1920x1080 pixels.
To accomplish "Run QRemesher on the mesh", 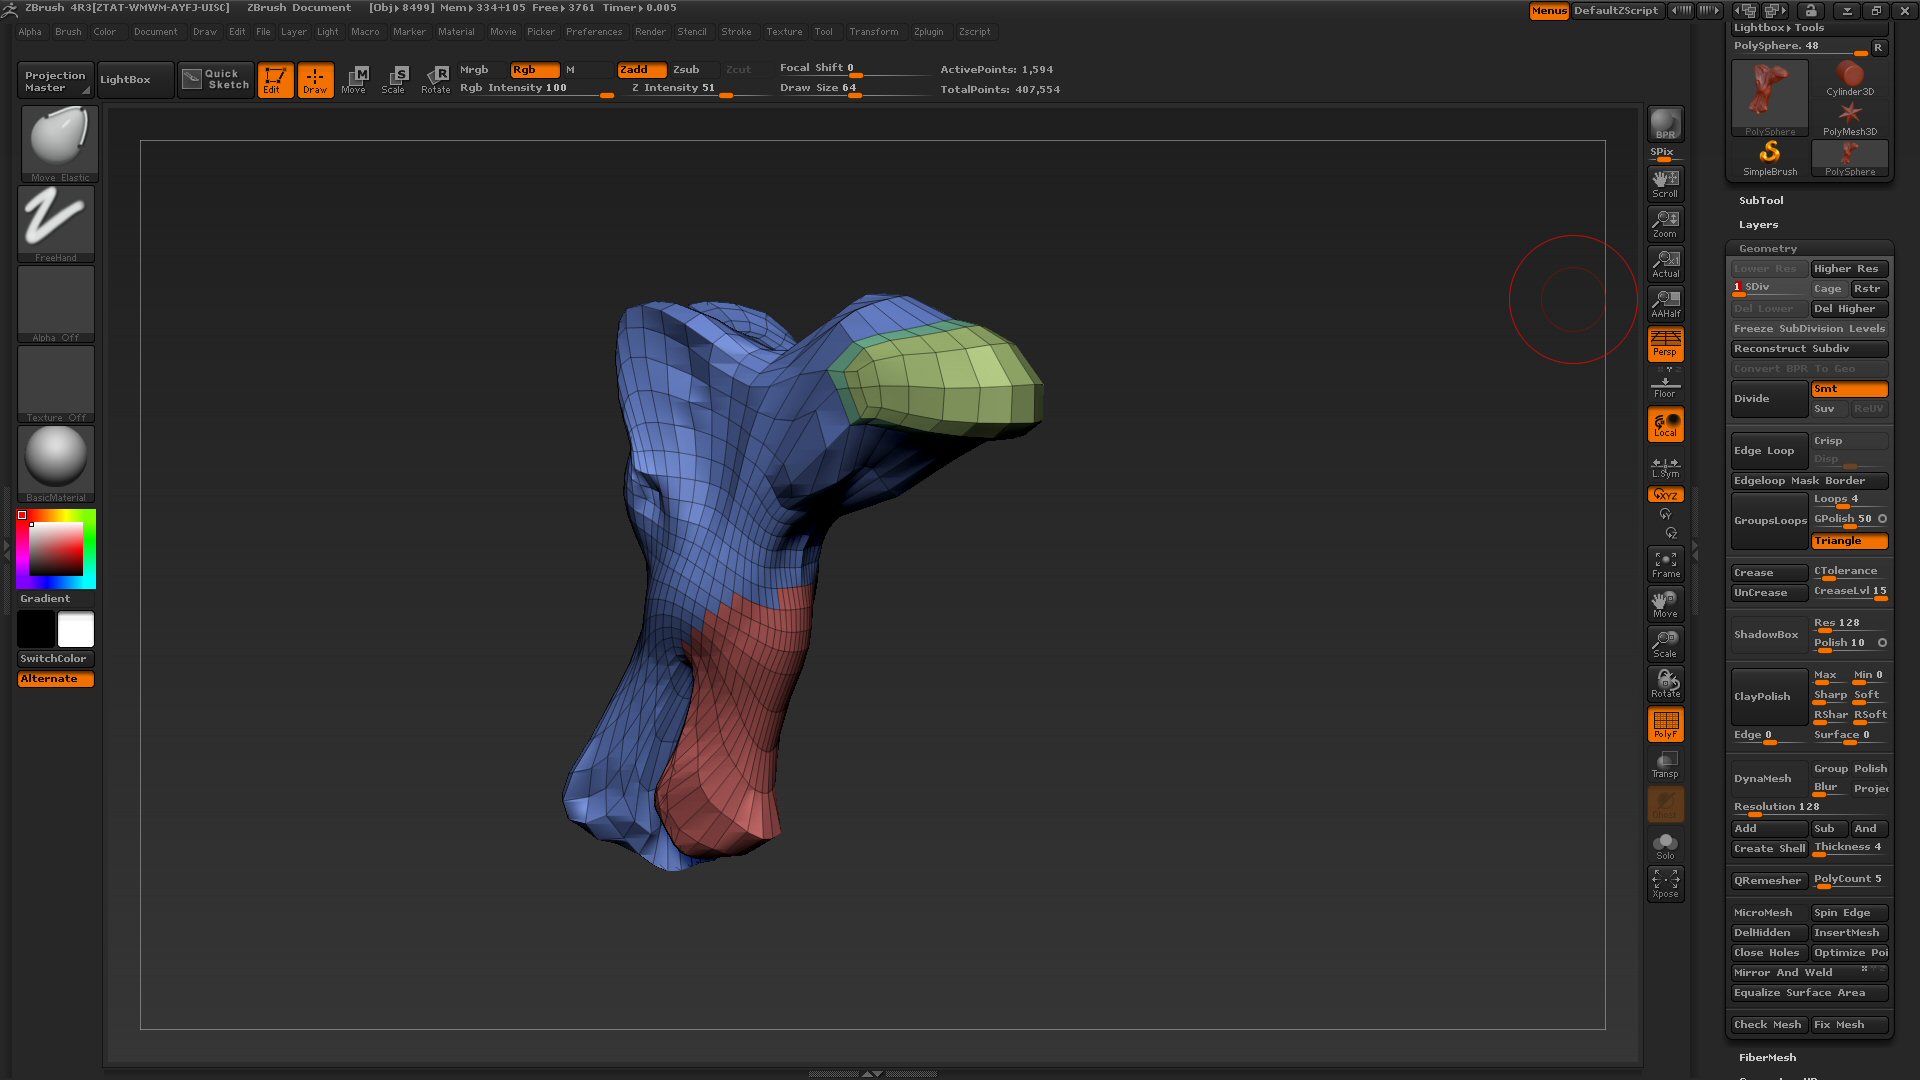I will point(1767,880).
